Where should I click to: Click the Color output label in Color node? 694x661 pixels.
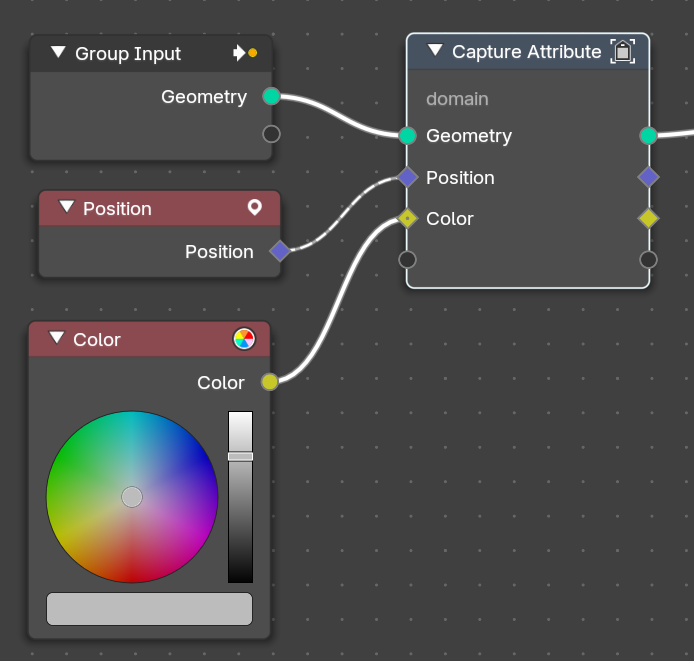(221, 383)
